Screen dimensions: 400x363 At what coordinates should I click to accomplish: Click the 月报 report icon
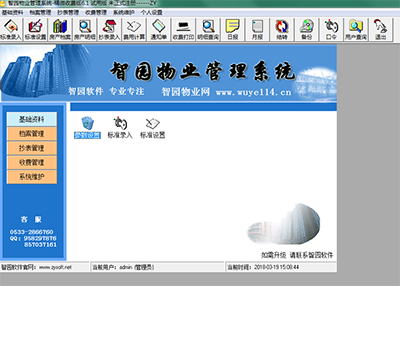[x=257, y=30]
